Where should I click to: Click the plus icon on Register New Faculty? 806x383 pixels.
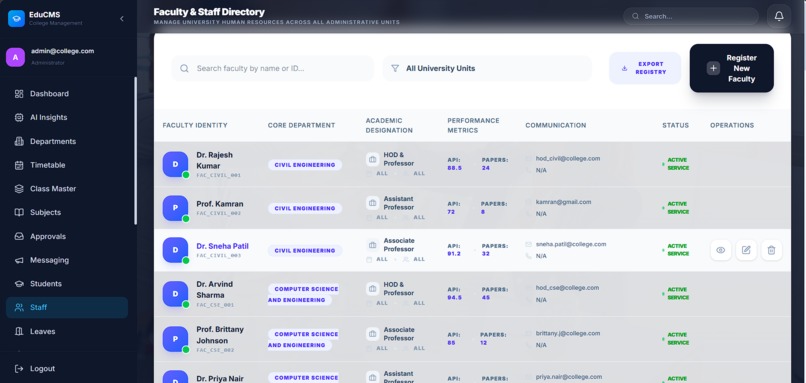tap(713, 68)
